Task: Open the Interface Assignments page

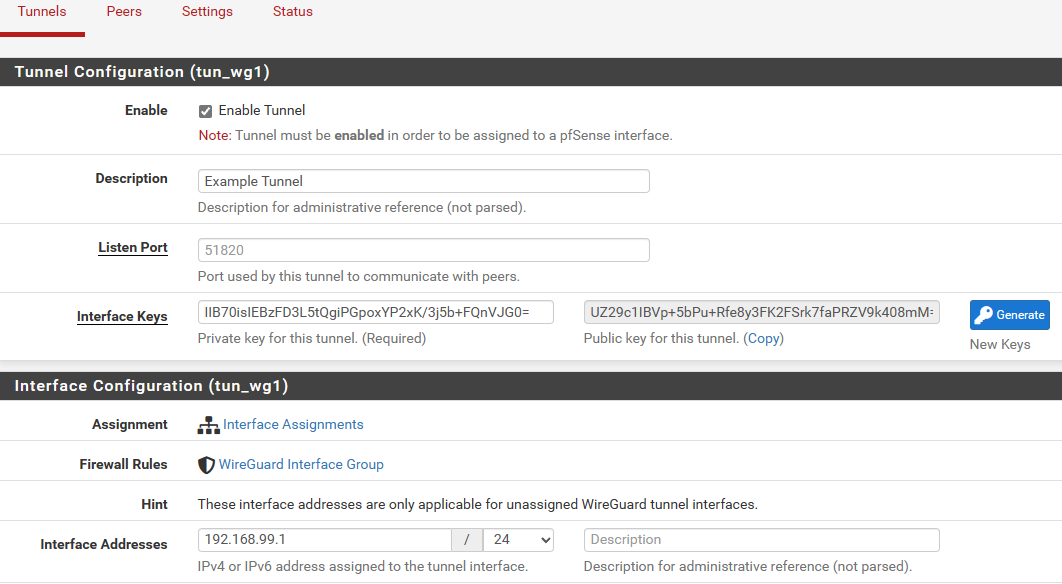Action: pos(292,424)
